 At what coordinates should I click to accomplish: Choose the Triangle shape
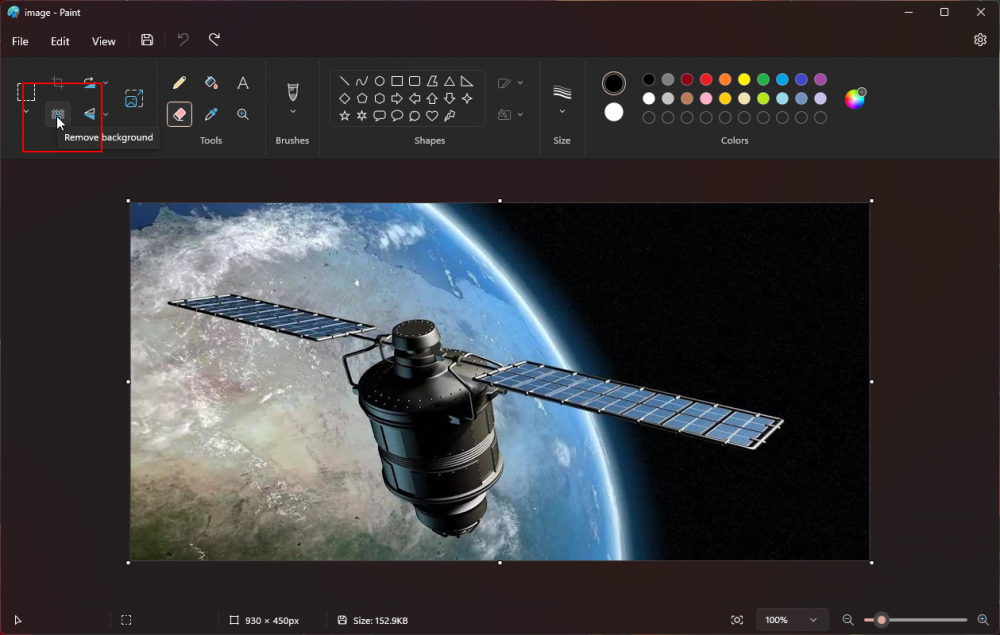450,81
